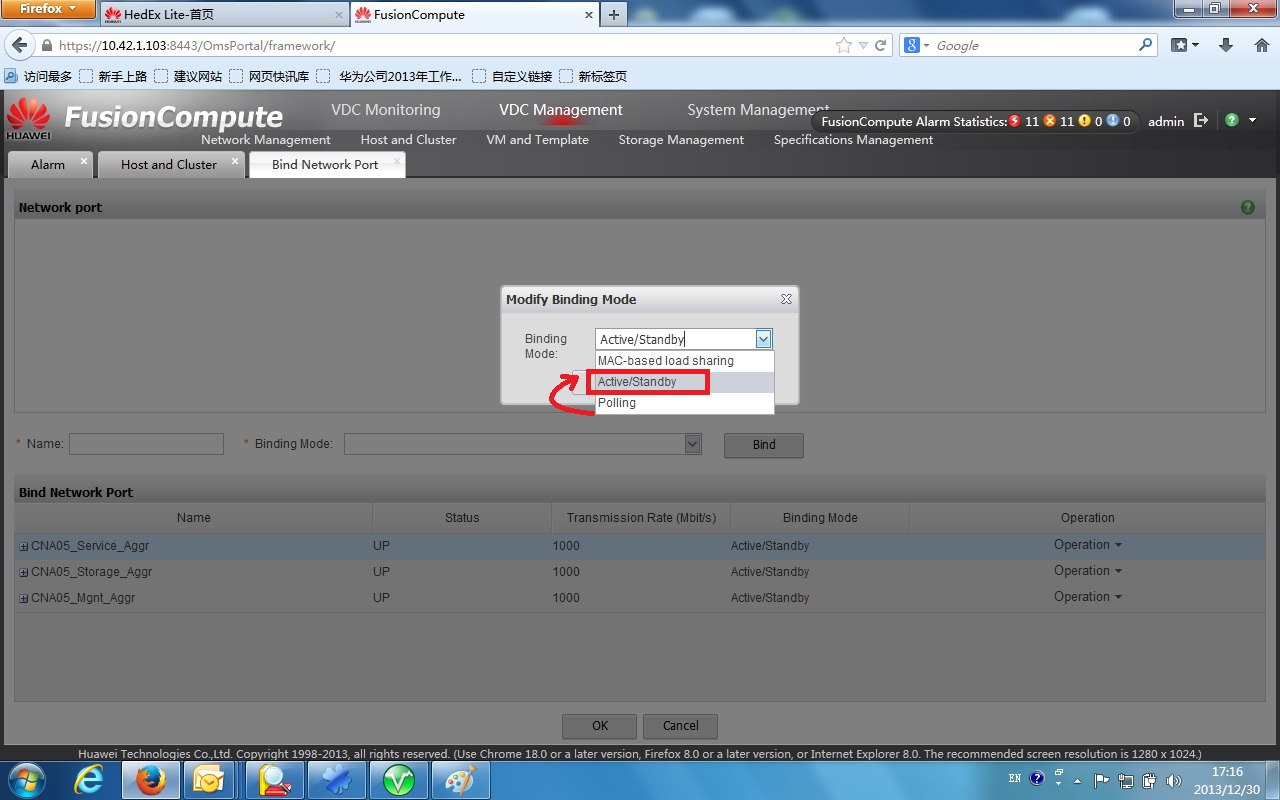The height and width of the screenshot is (800, 1280).
Task: Open the Firefox downloads arrow icon
Action: [x=1226, y=45]
